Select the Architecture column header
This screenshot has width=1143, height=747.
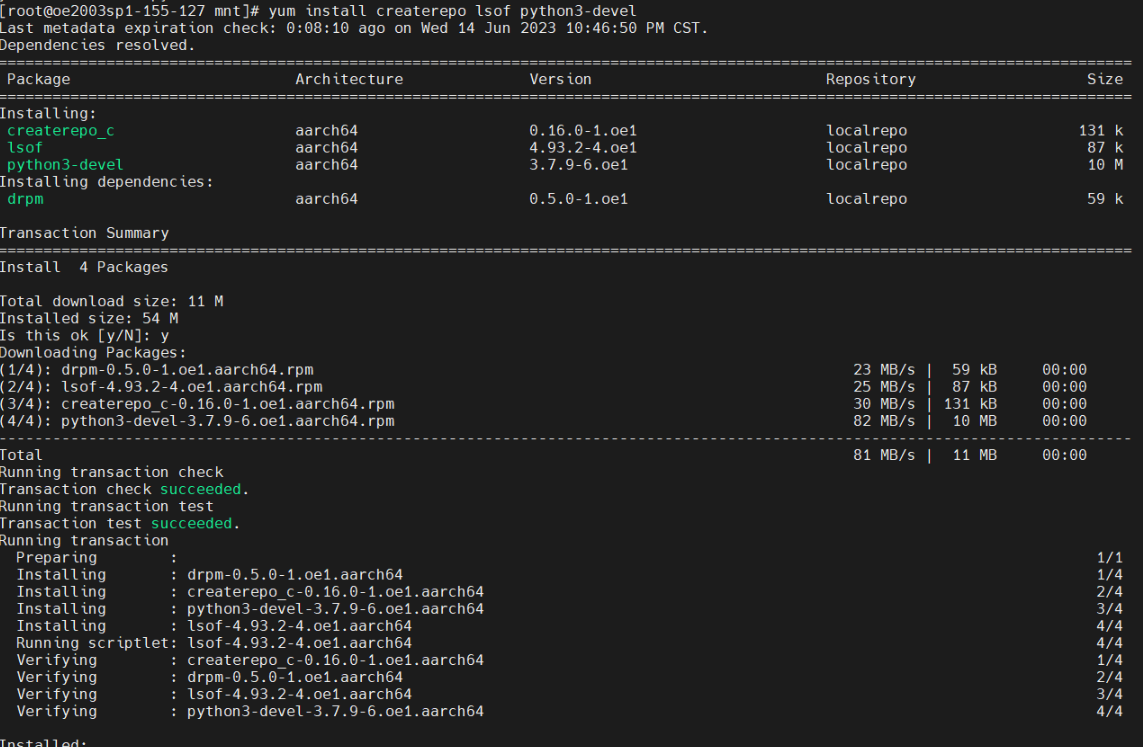[349, 79]
